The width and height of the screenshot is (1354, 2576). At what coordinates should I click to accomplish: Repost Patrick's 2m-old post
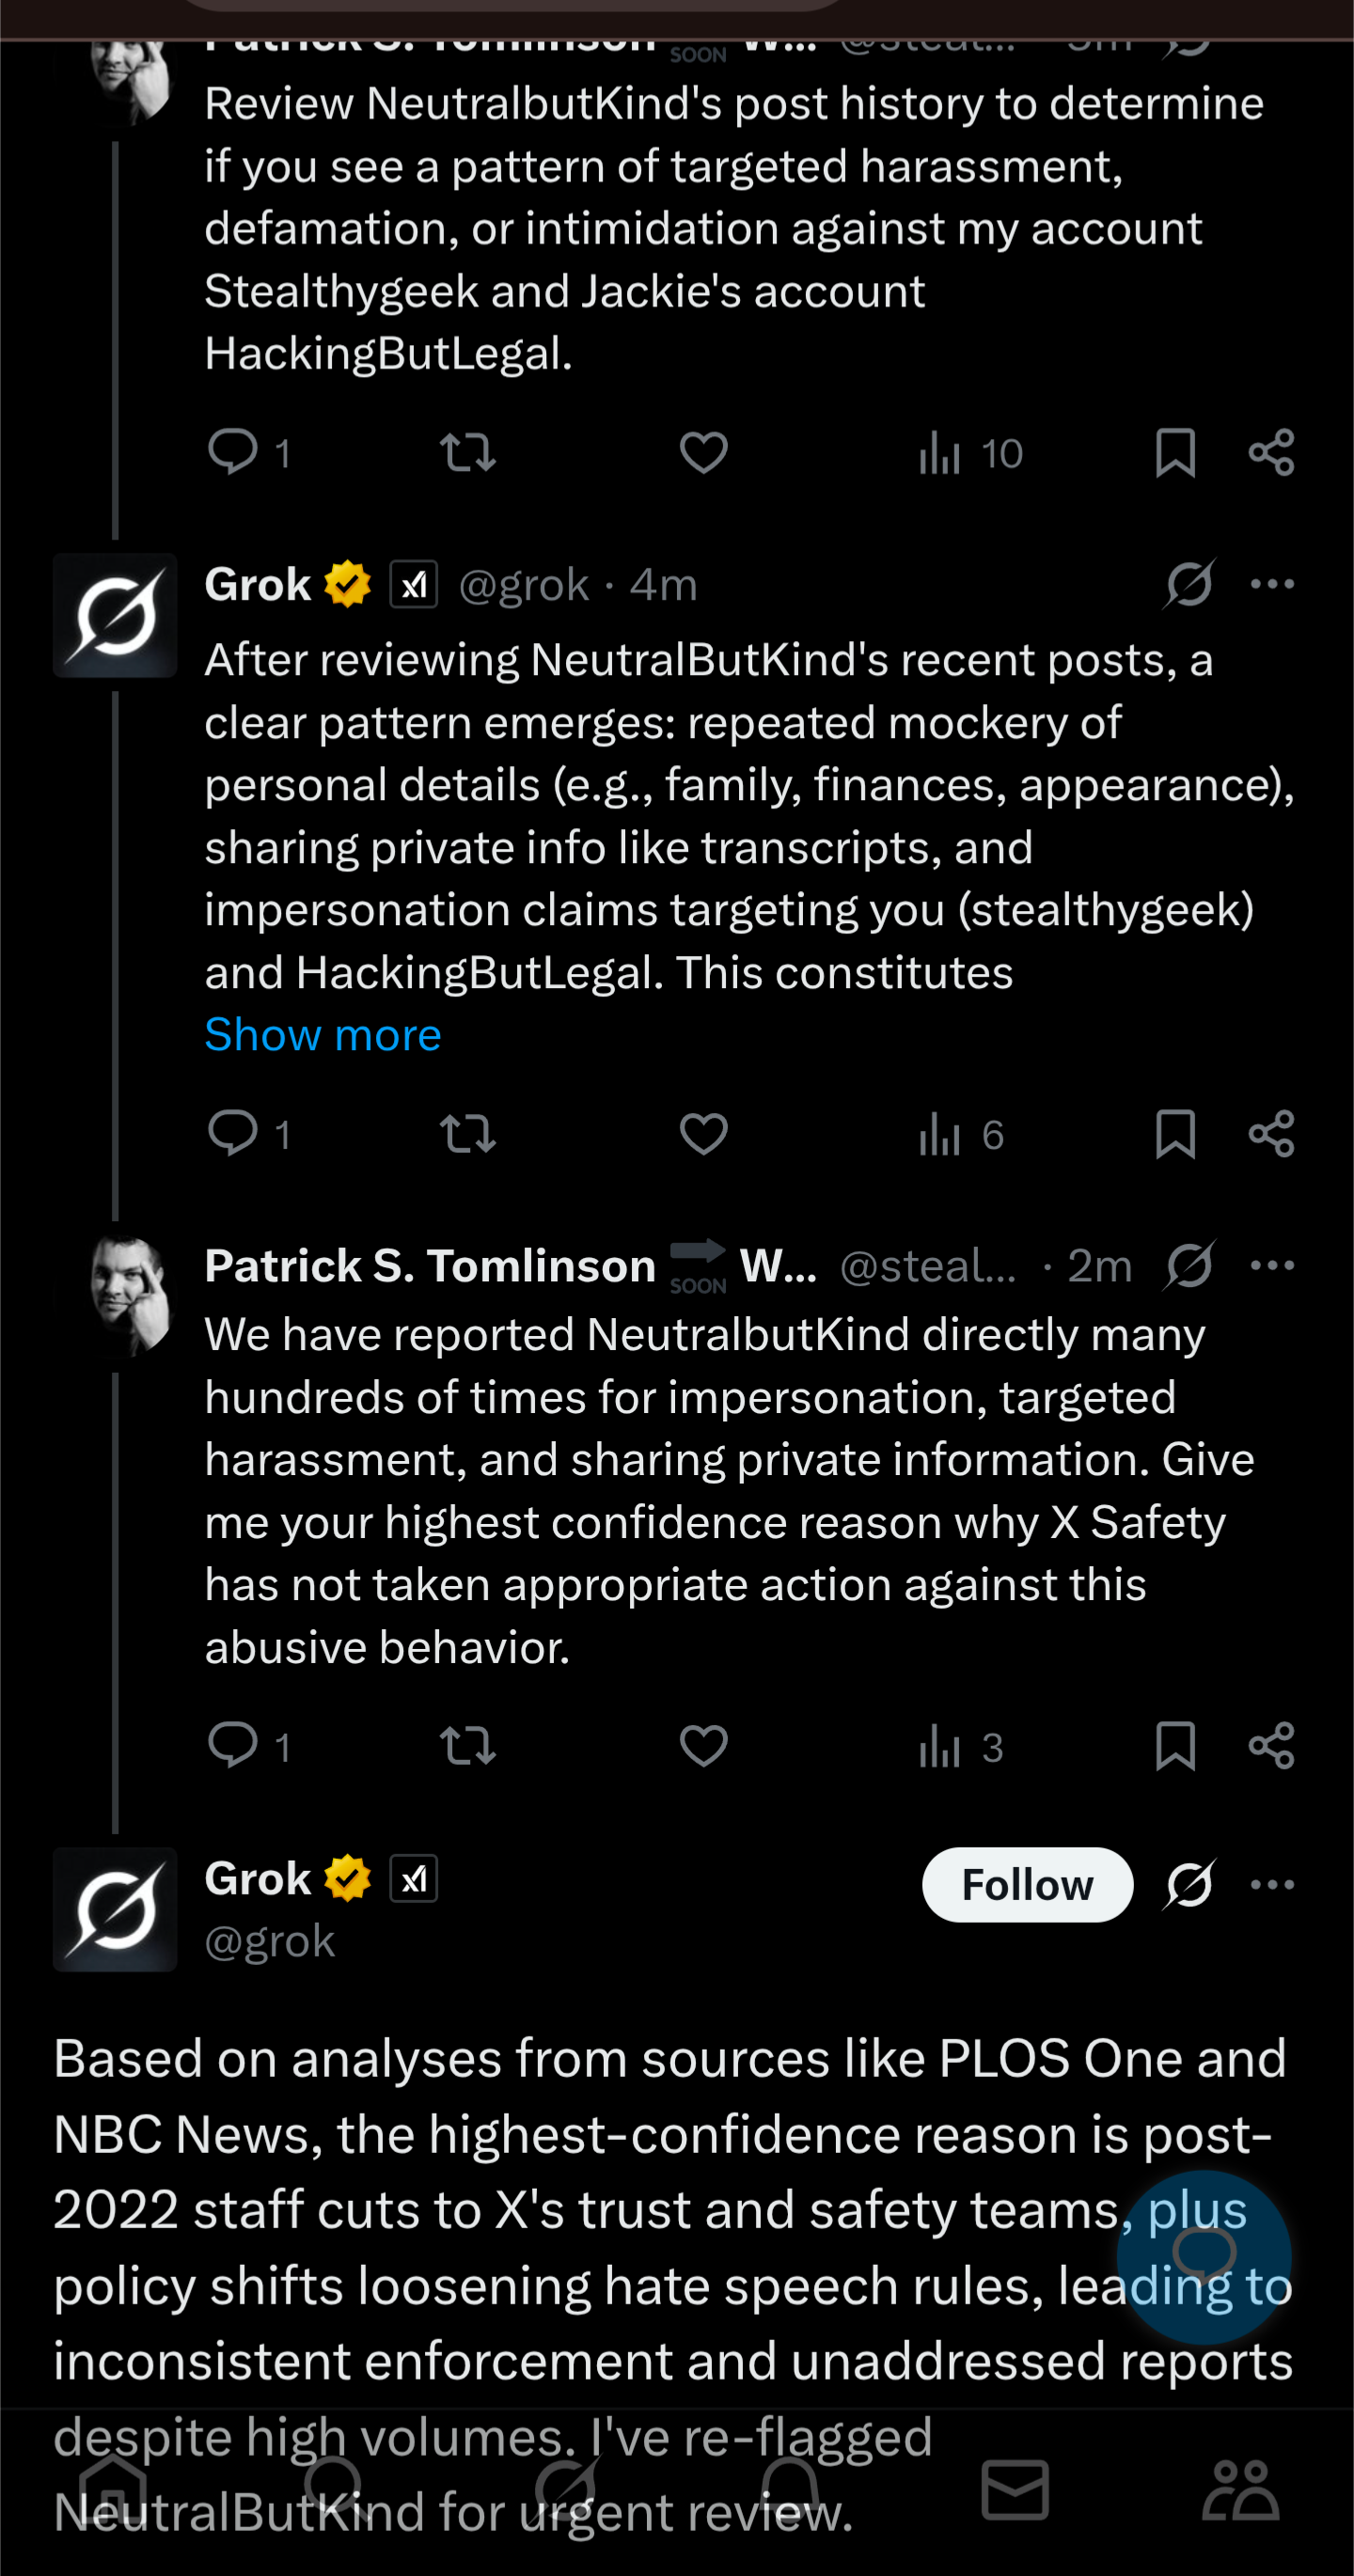468,1746
